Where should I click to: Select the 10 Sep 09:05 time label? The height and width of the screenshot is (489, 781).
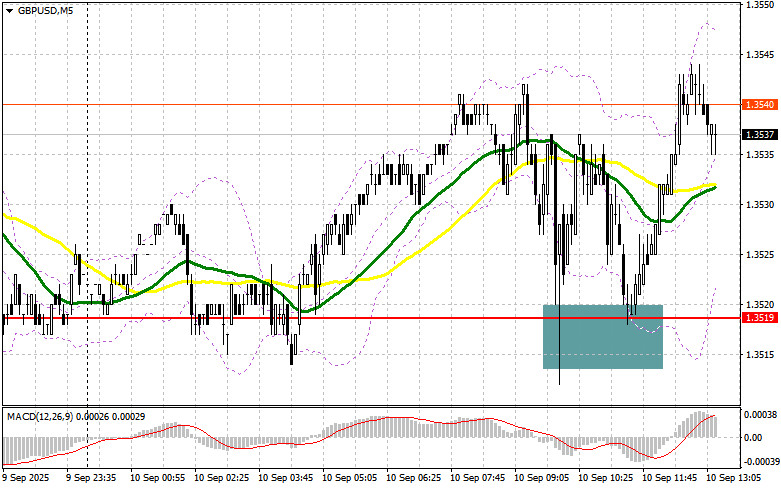pyautogui.click(x=541, y=478)
